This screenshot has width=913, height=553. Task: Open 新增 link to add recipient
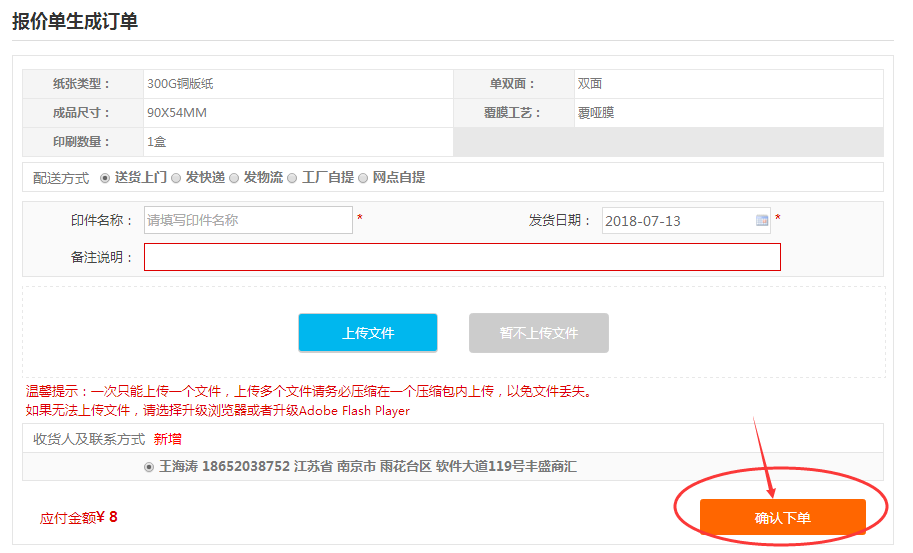(x=167, y=439)
